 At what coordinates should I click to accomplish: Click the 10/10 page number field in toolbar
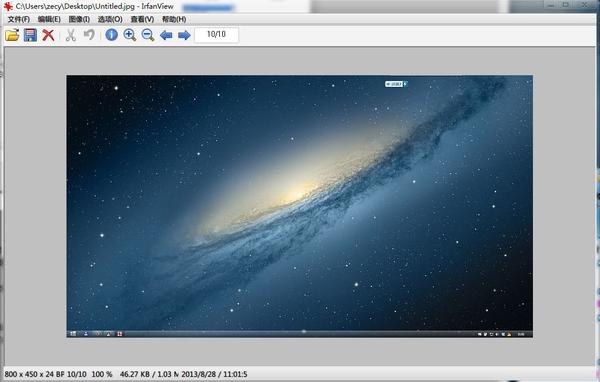tap(216, 34)
